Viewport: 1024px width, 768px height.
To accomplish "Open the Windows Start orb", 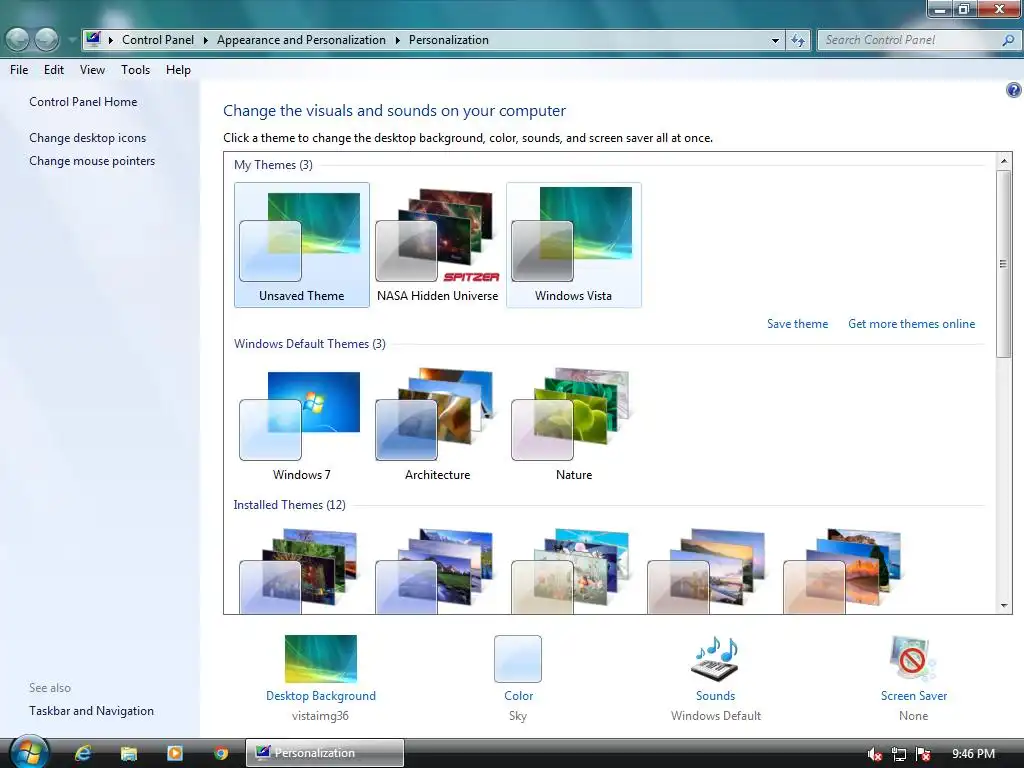I will pos(29,752).
